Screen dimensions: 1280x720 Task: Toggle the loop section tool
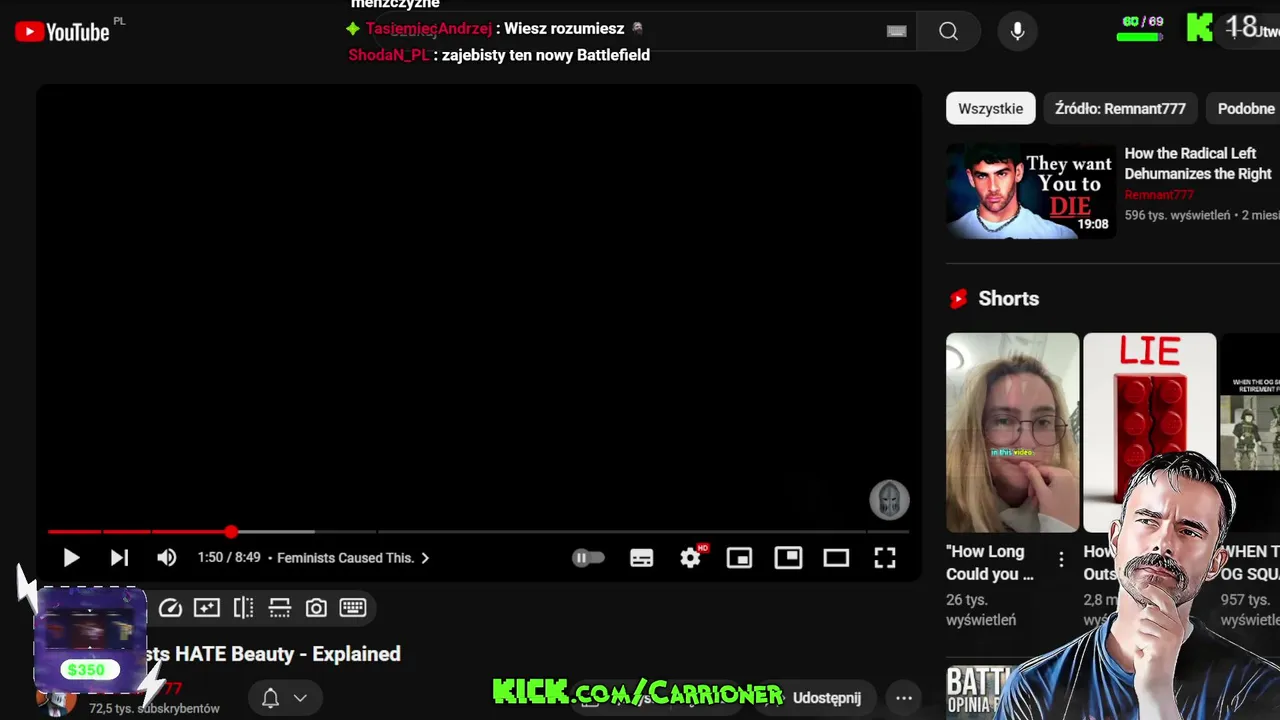point(280,608)
